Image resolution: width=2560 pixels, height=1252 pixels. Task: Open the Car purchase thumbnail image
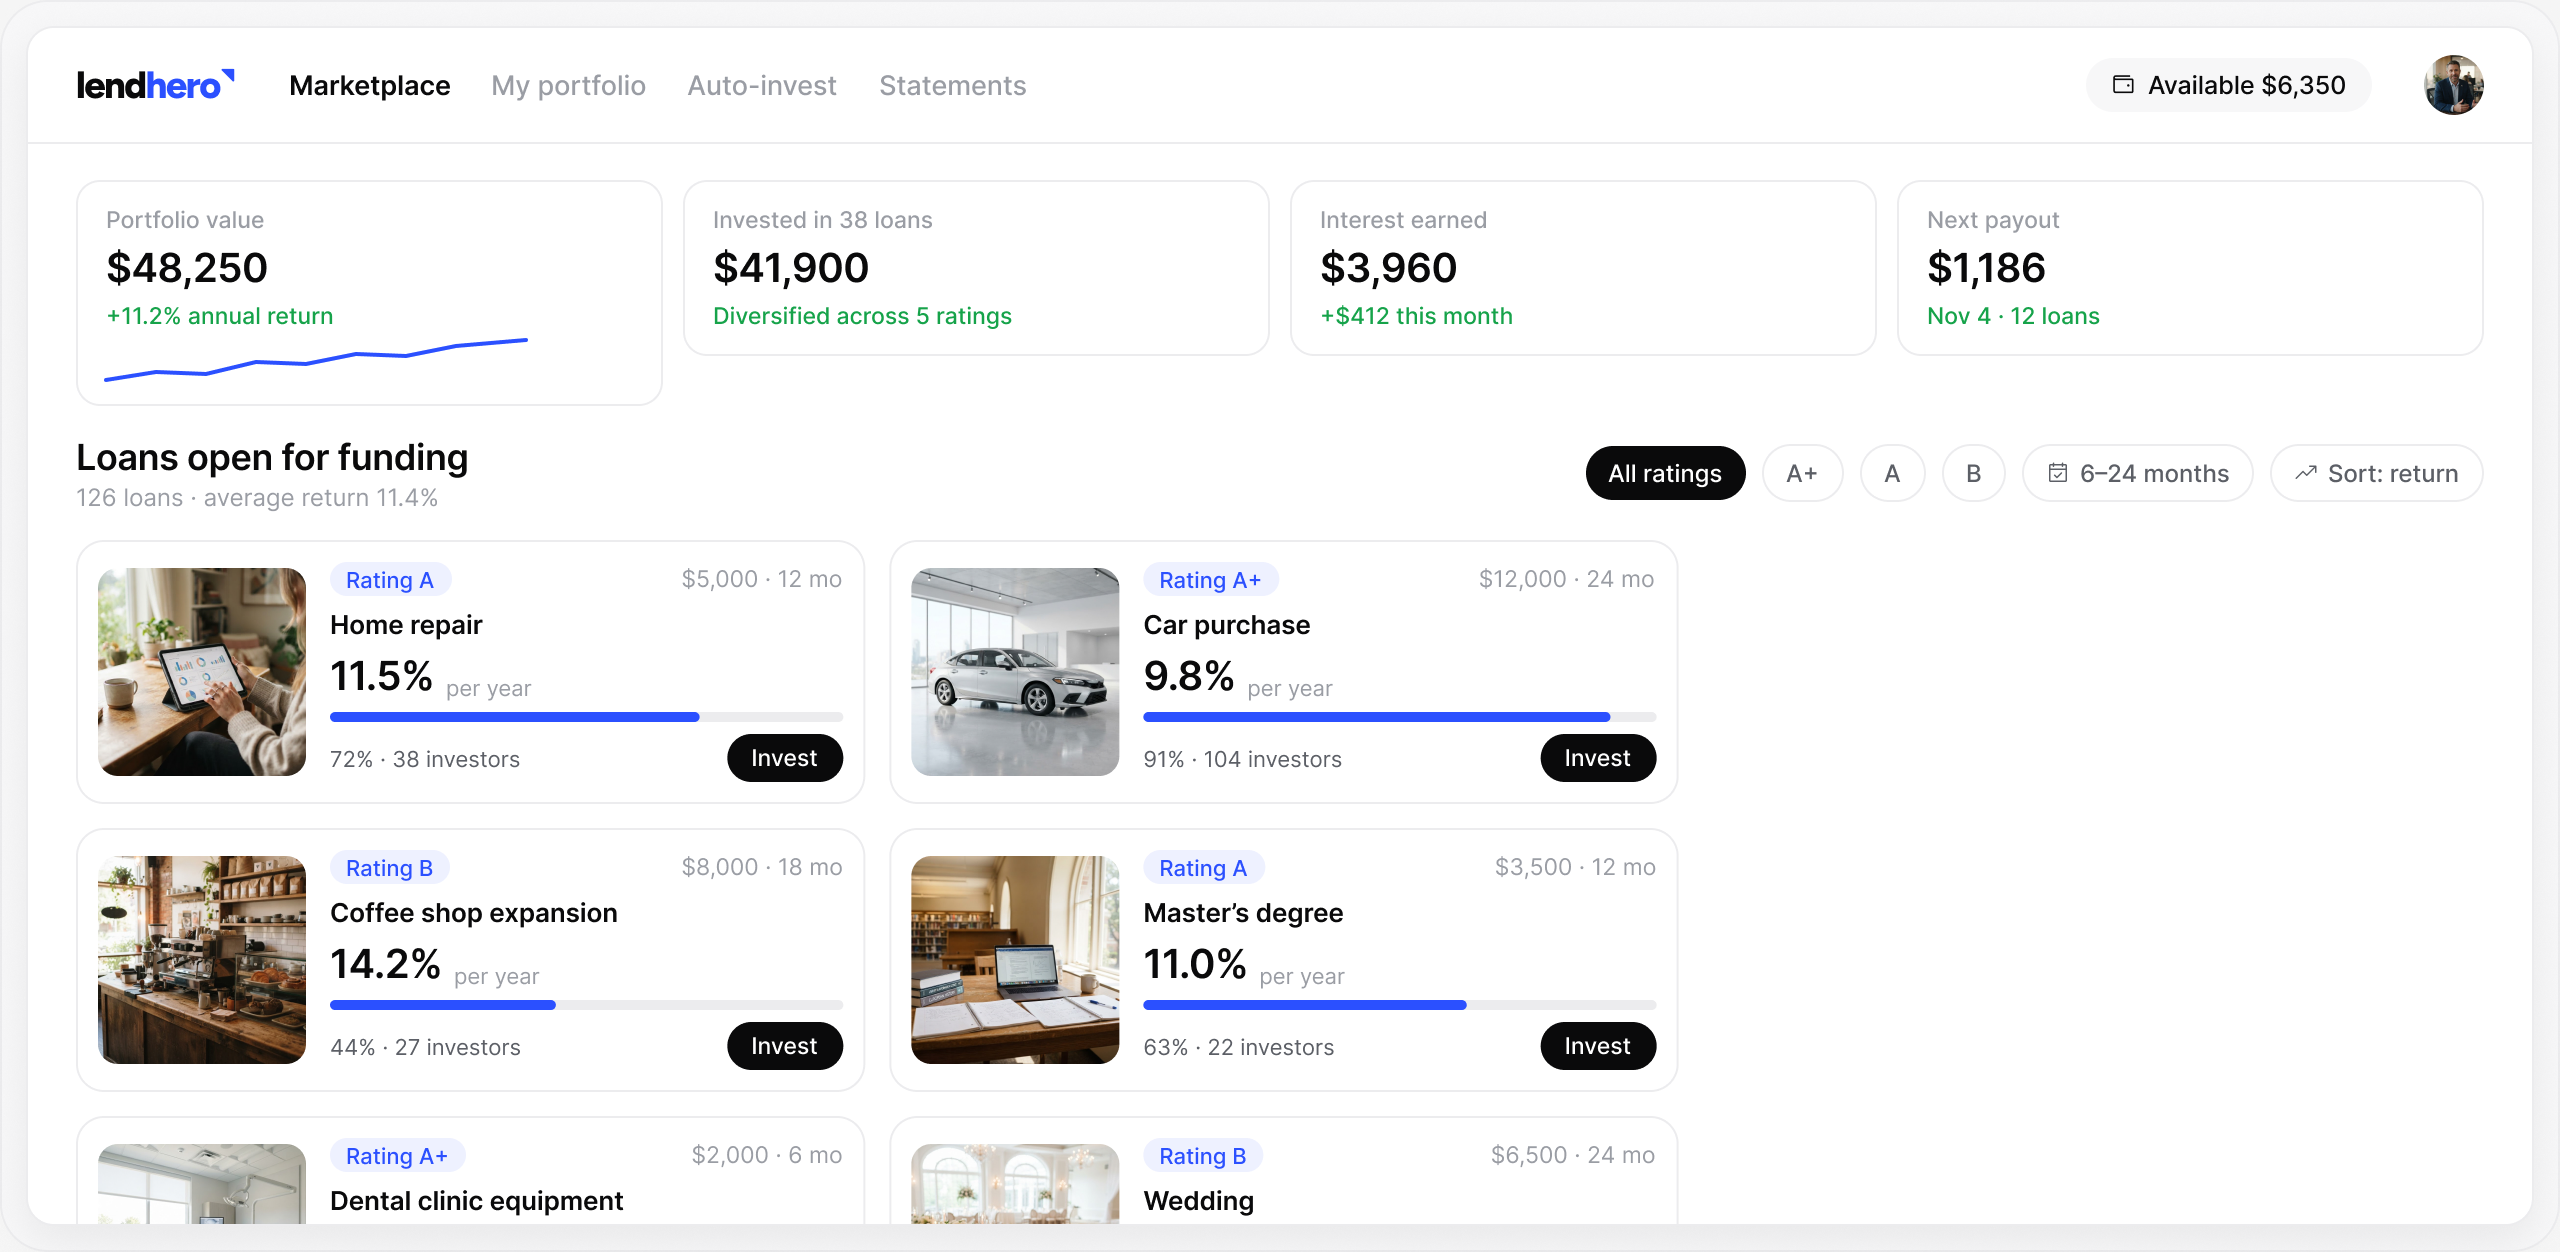click(x=1015, y=672)
